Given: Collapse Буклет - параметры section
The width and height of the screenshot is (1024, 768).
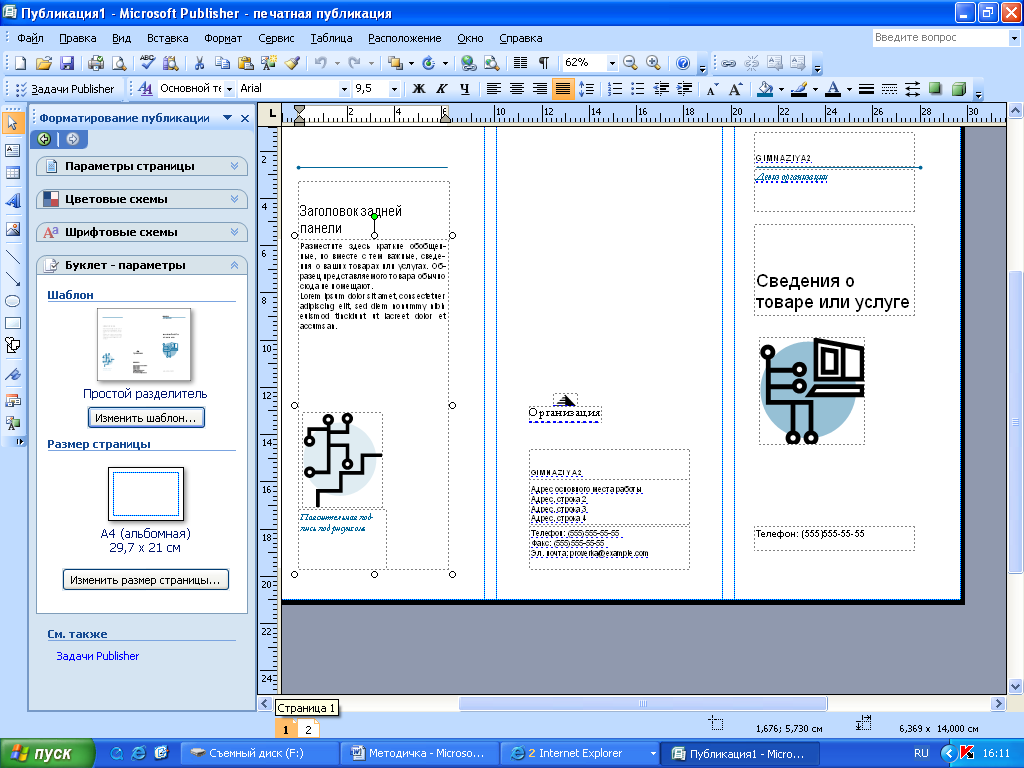Looking at the screenshot, I should [x=142, y=265].
